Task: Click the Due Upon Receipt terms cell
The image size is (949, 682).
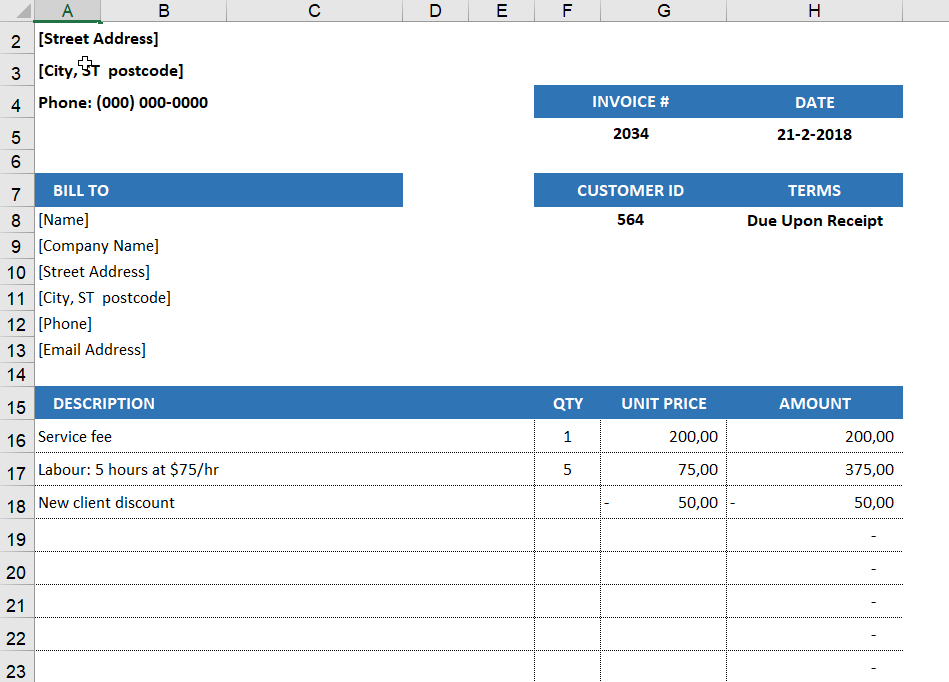Action: (814, 221)
